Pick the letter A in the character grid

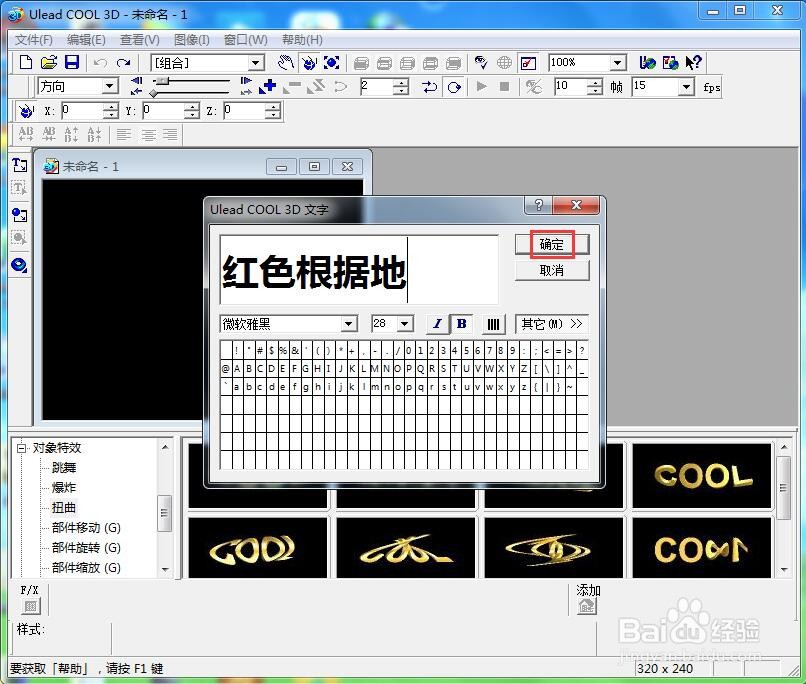237,368
